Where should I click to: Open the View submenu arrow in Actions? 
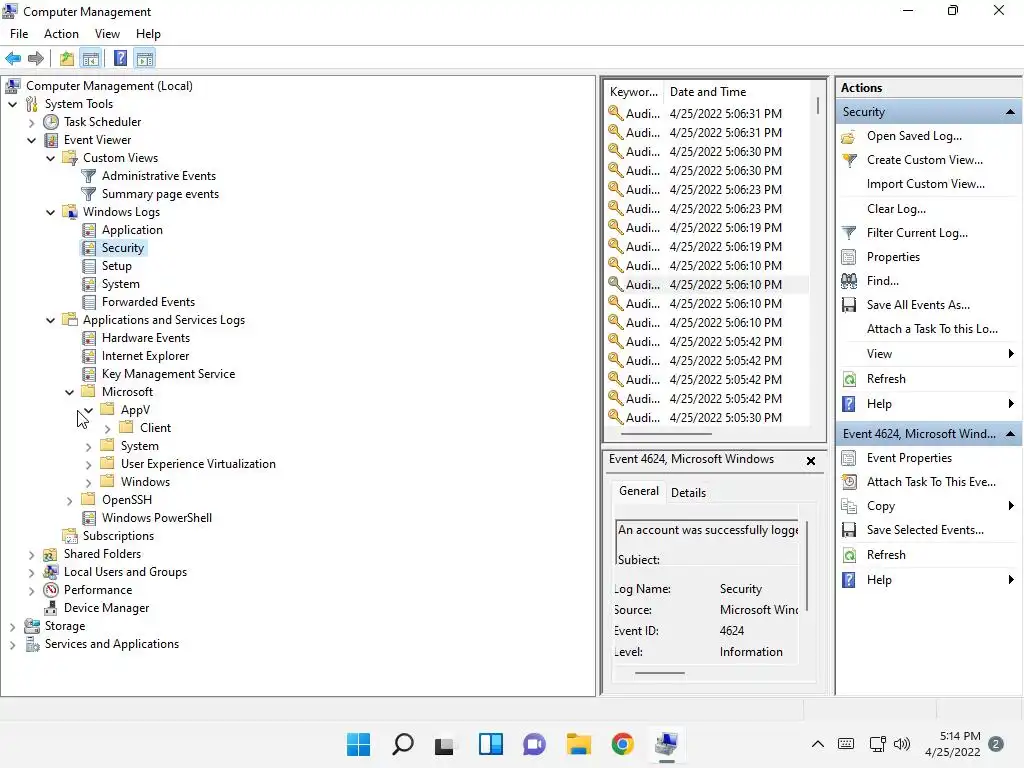(1011, 353)
